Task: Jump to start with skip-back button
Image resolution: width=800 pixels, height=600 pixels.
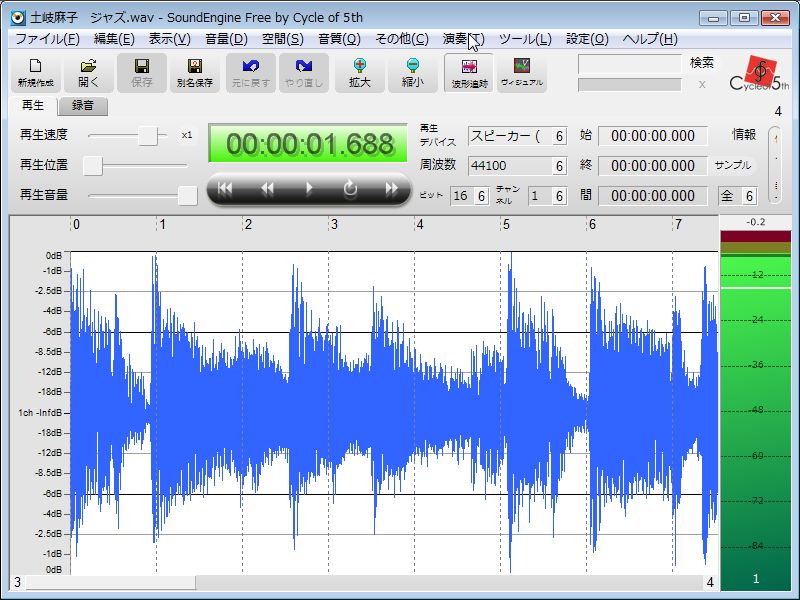Action: [x=225, y=189]
